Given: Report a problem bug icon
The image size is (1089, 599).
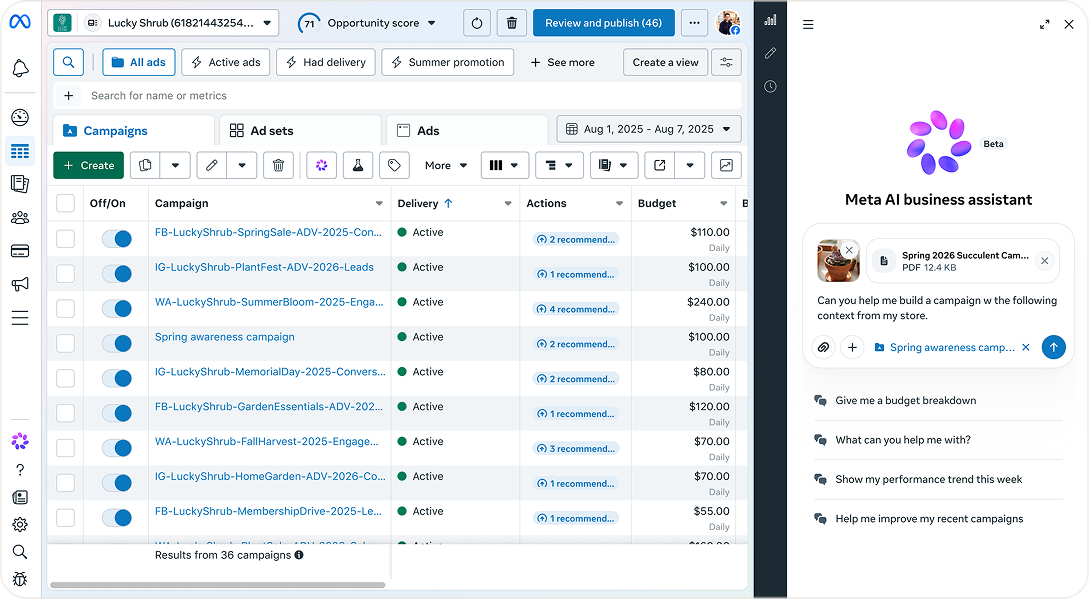Looking at the screenshot, I should click(20, 579).
